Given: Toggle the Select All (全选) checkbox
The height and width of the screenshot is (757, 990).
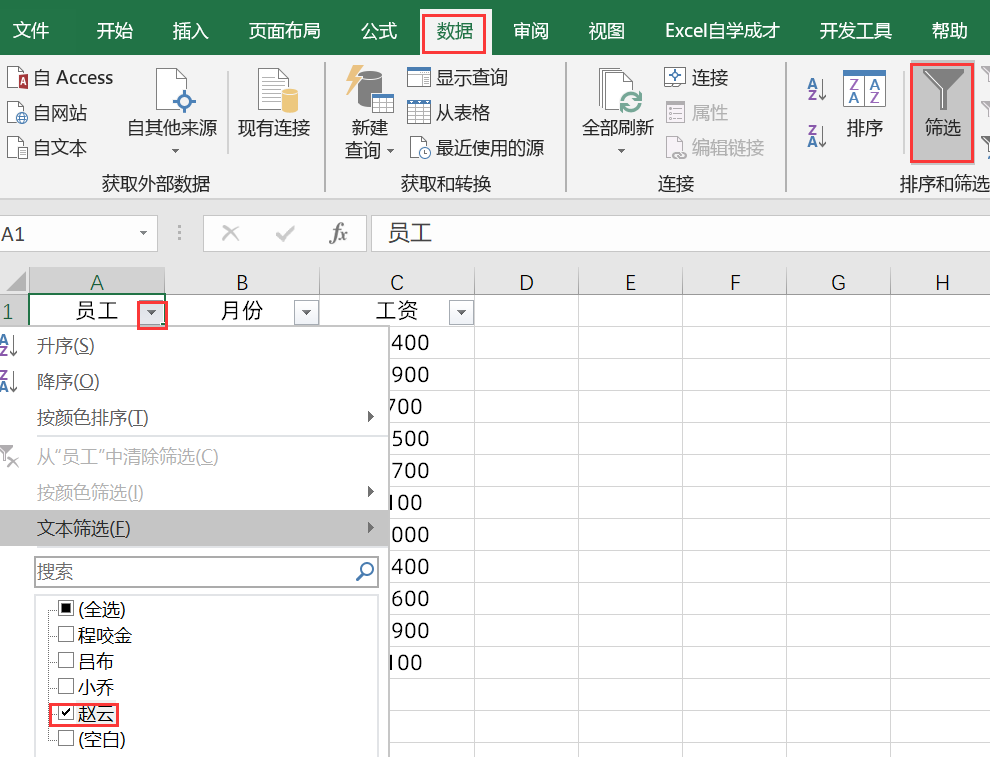Looking at the screenshot, I should [x=66, y=609].
